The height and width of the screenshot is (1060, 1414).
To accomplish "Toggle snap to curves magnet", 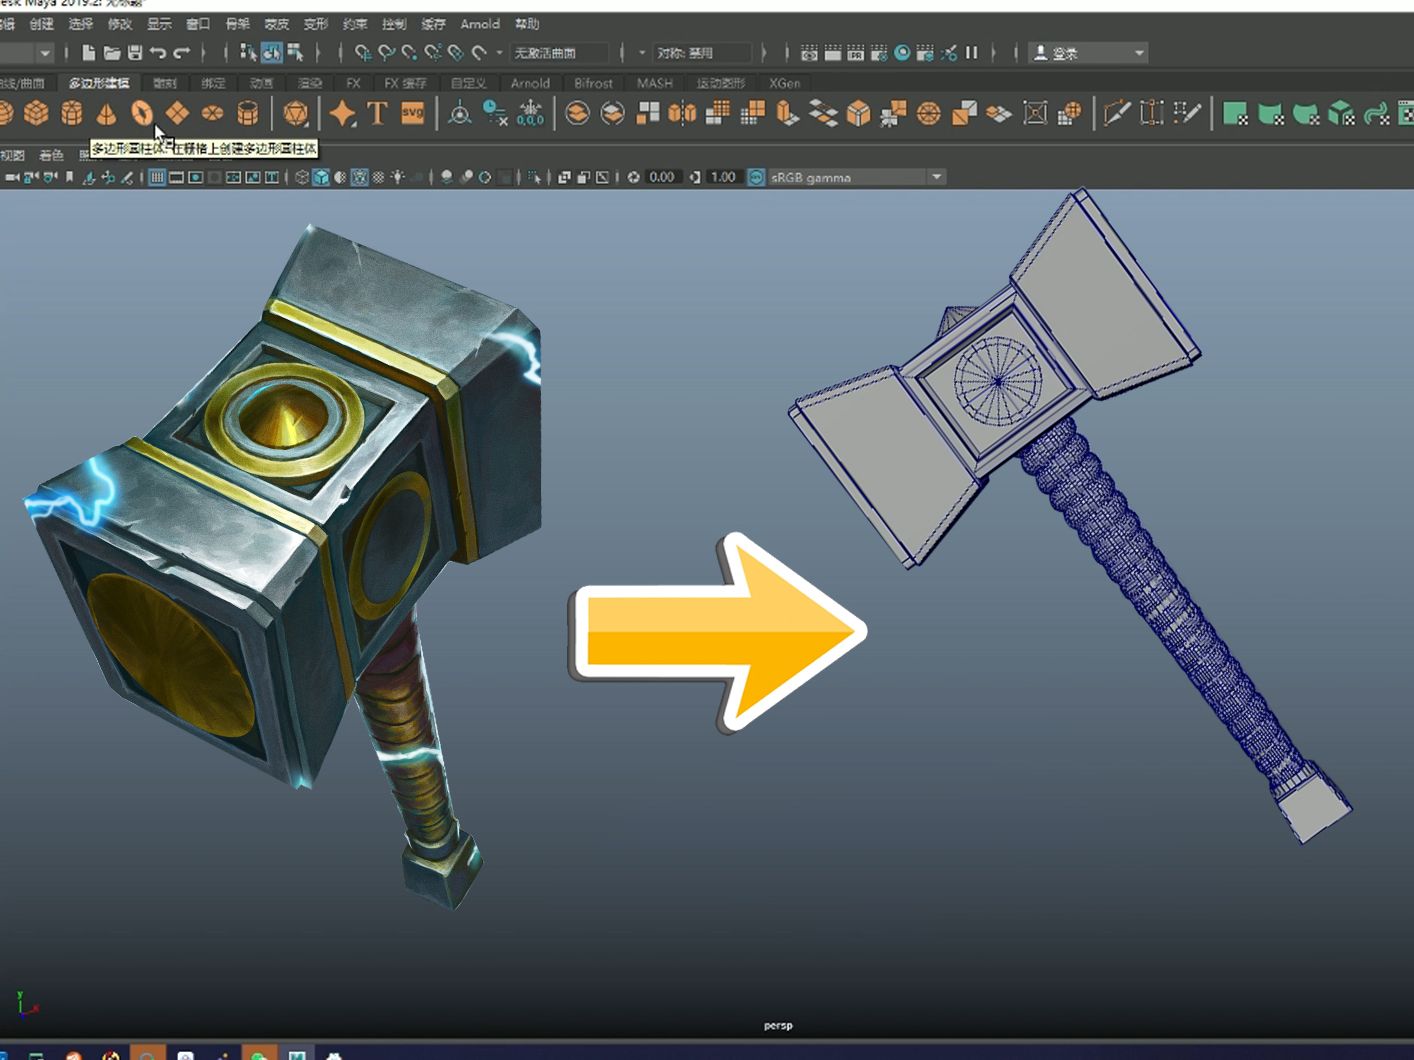I will click(x=386, y=53).
